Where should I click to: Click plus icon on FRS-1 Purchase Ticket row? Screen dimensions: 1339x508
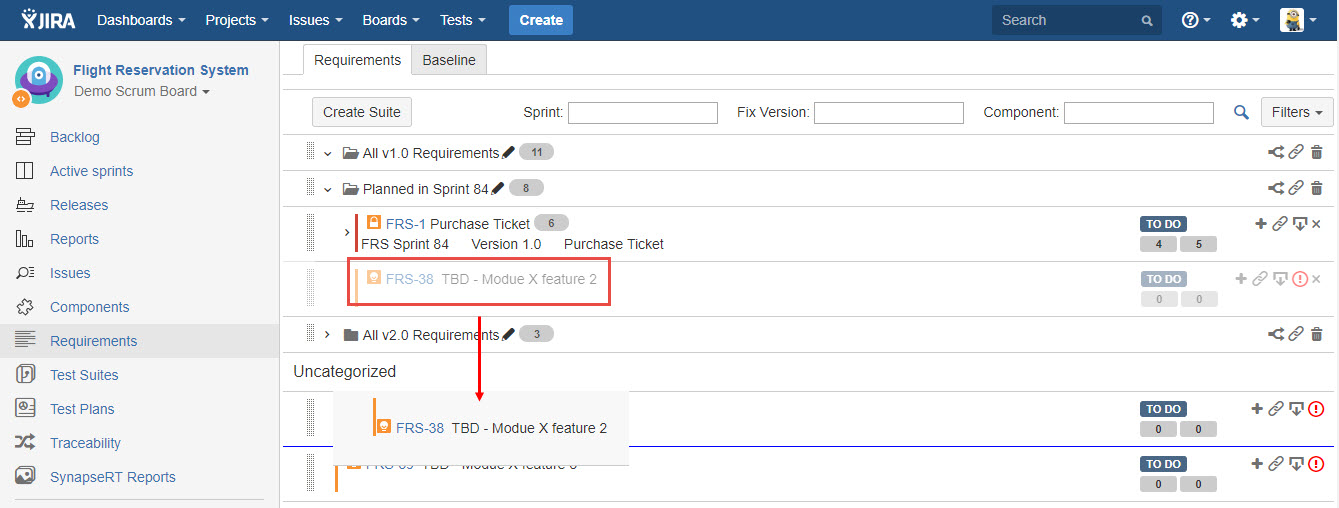pyautogui.click(x=1260, y=224)
